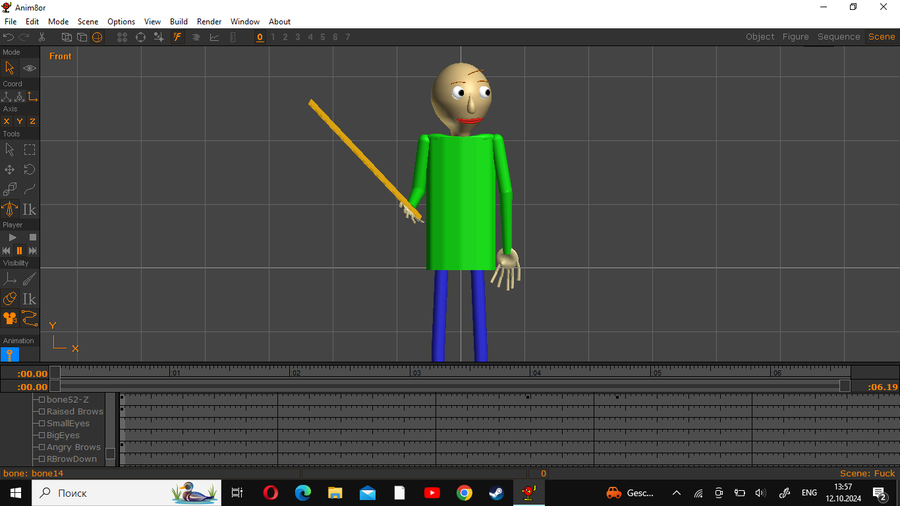
Task: Open the Options menu
Action: pyautogui.click(x=121, y=22)
